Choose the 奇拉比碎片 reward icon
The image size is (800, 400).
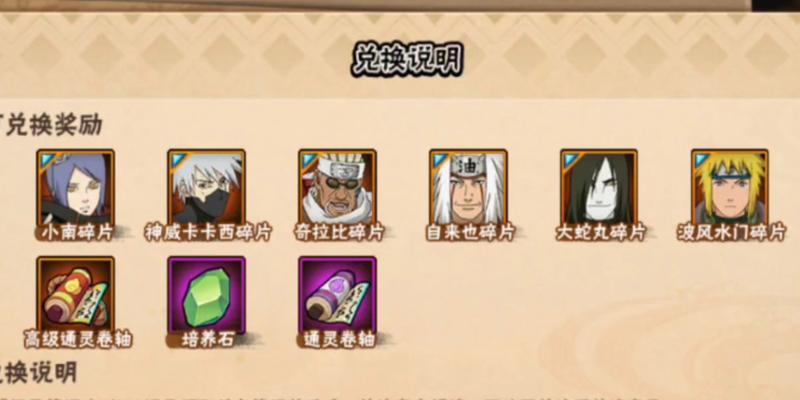(337, 187)
